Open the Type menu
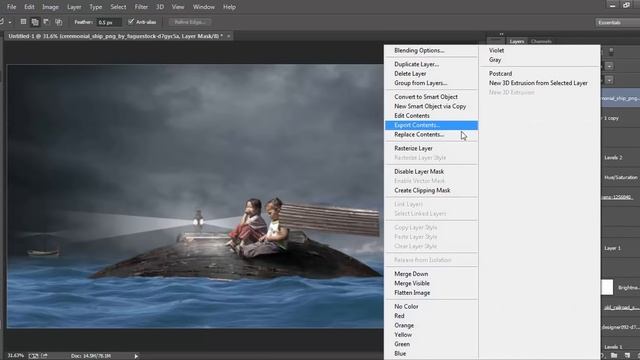 pos(96,7)
